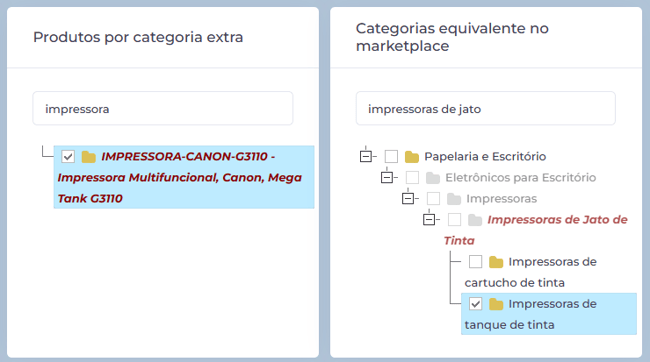This screenshot has width=650, height=362.
Task: Collapse the Impressoras tree branch
Action: coord(408,199)
